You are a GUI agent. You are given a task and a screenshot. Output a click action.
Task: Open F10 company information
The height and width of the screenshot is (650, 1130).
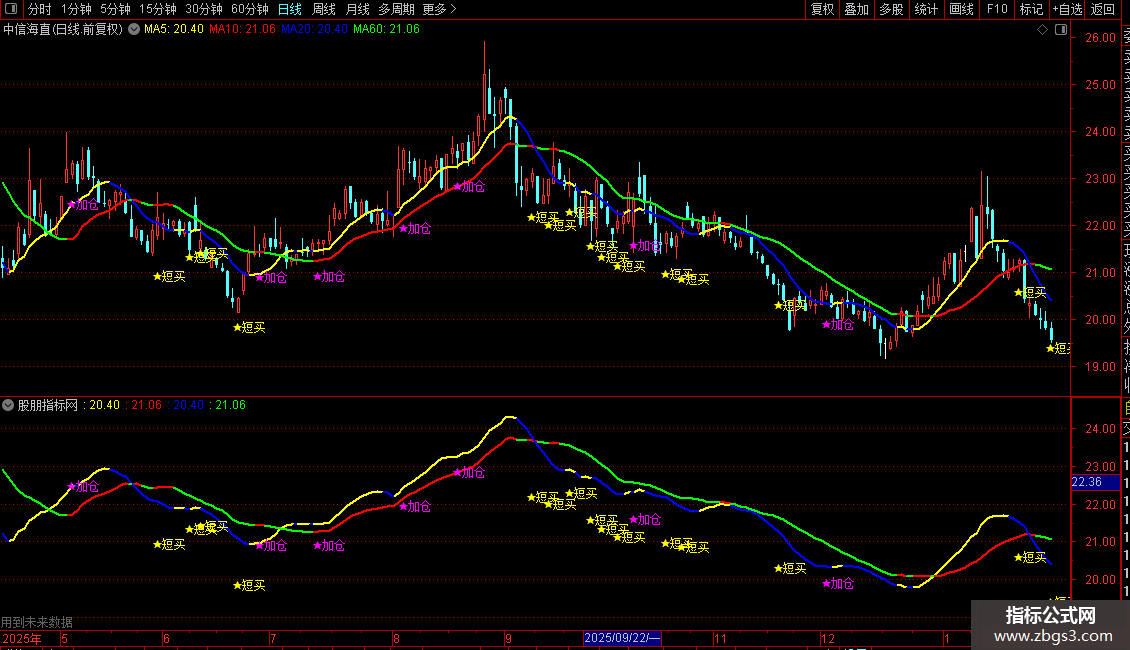click(x=997, y=9)
